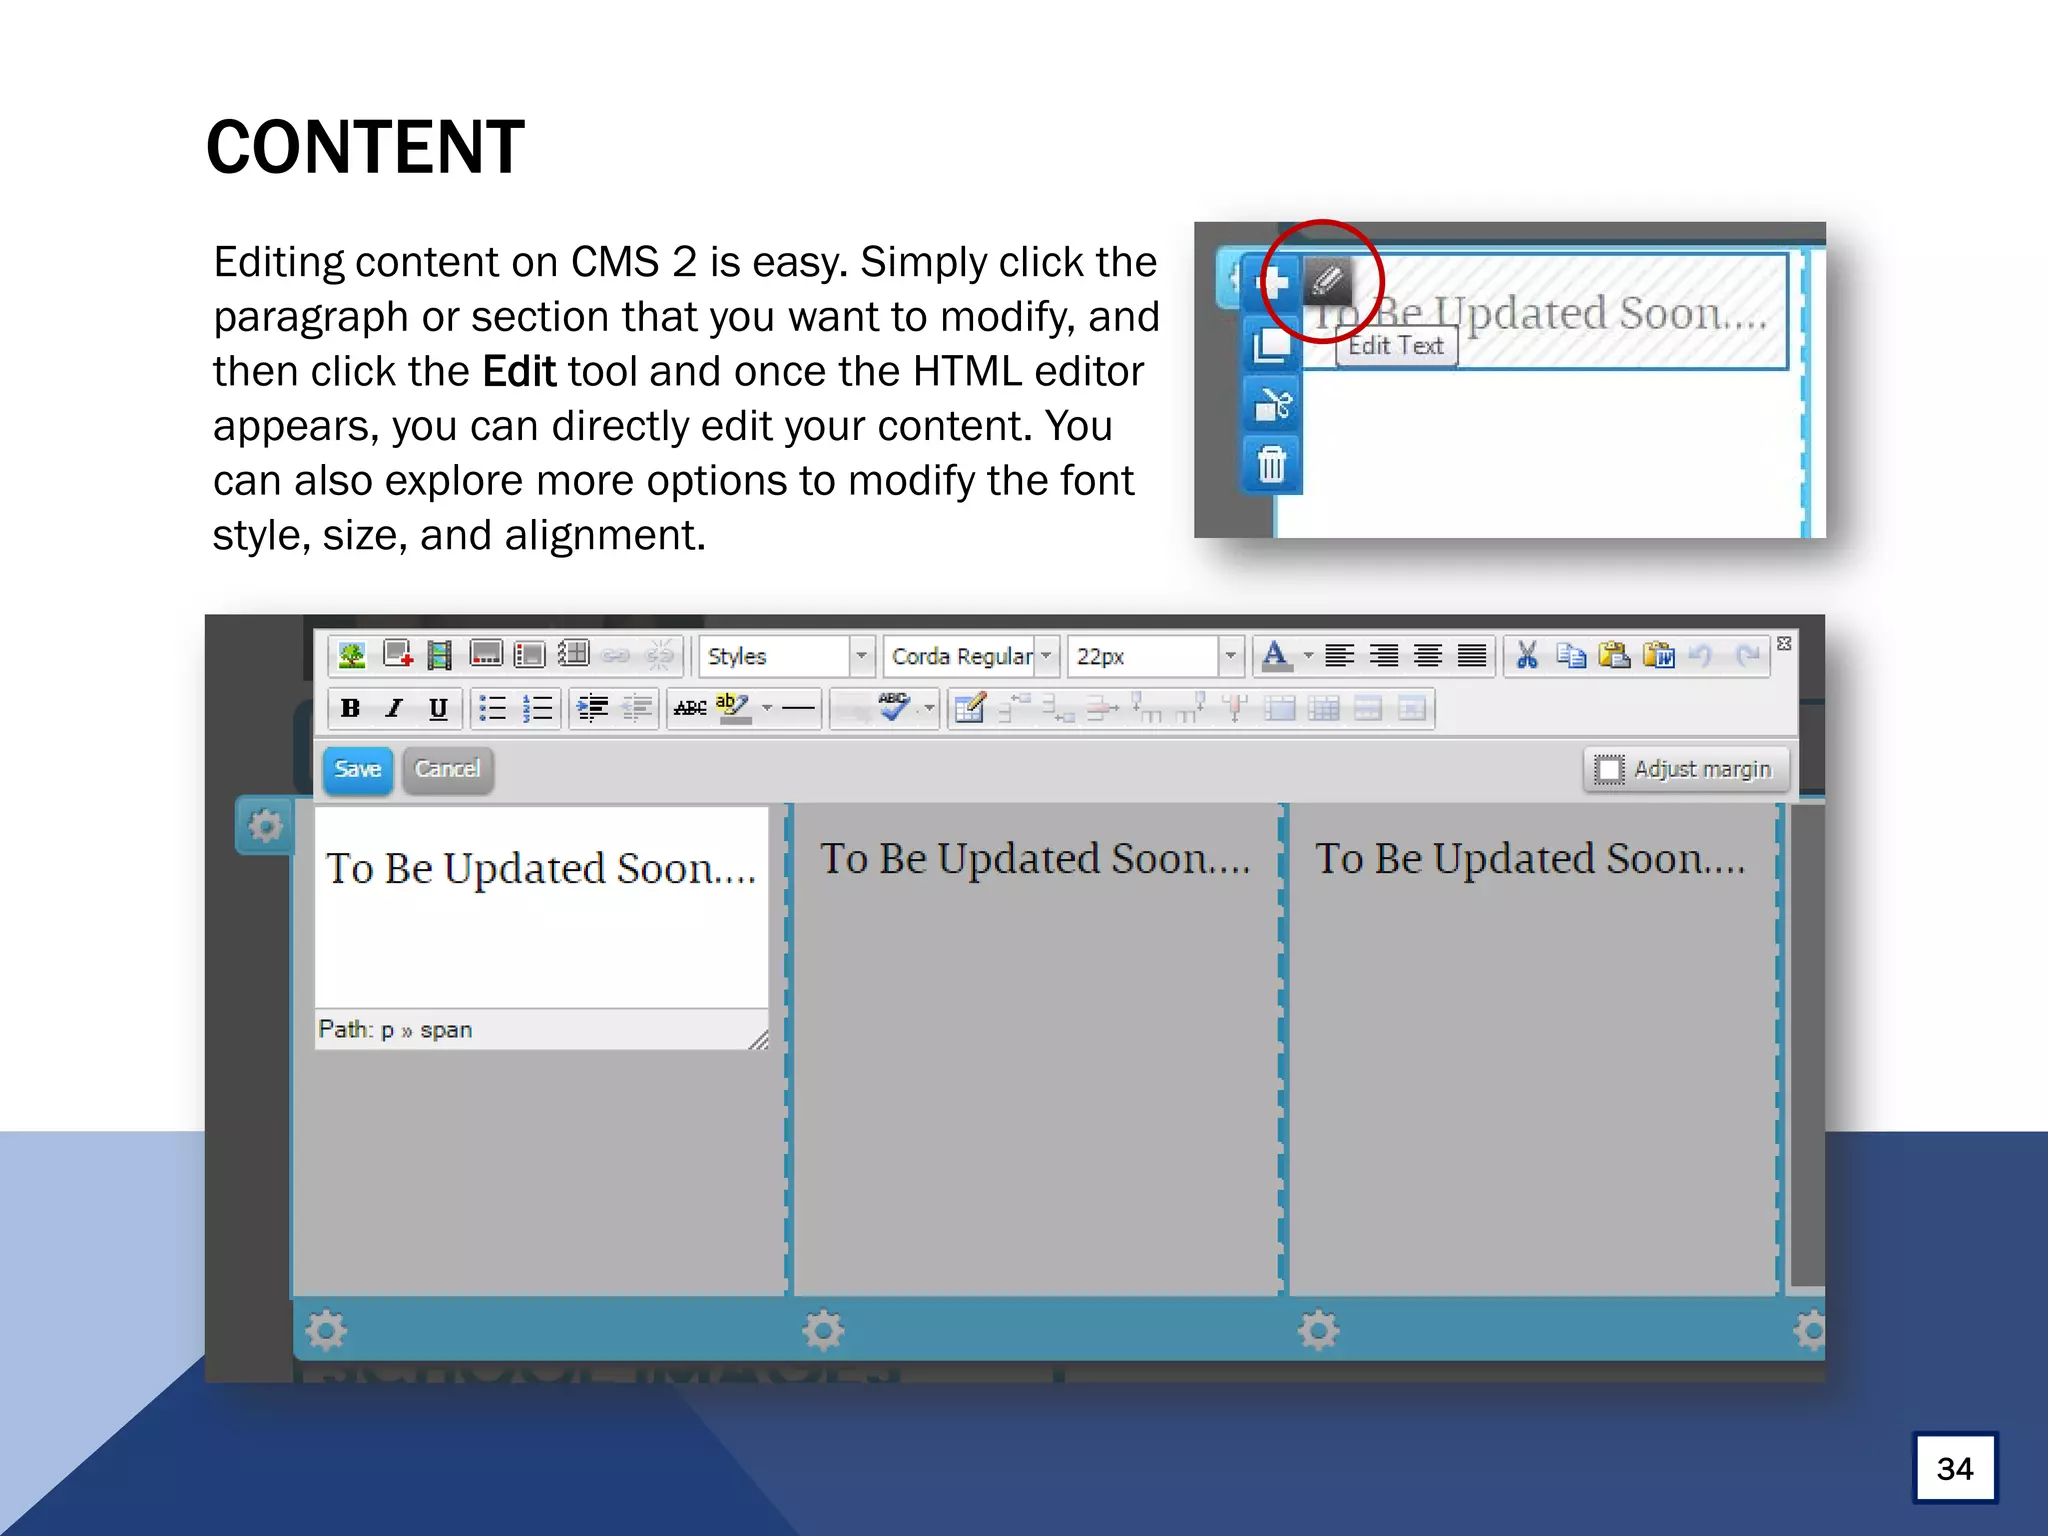Click the first column bottom gear icon

point(326,1331)
